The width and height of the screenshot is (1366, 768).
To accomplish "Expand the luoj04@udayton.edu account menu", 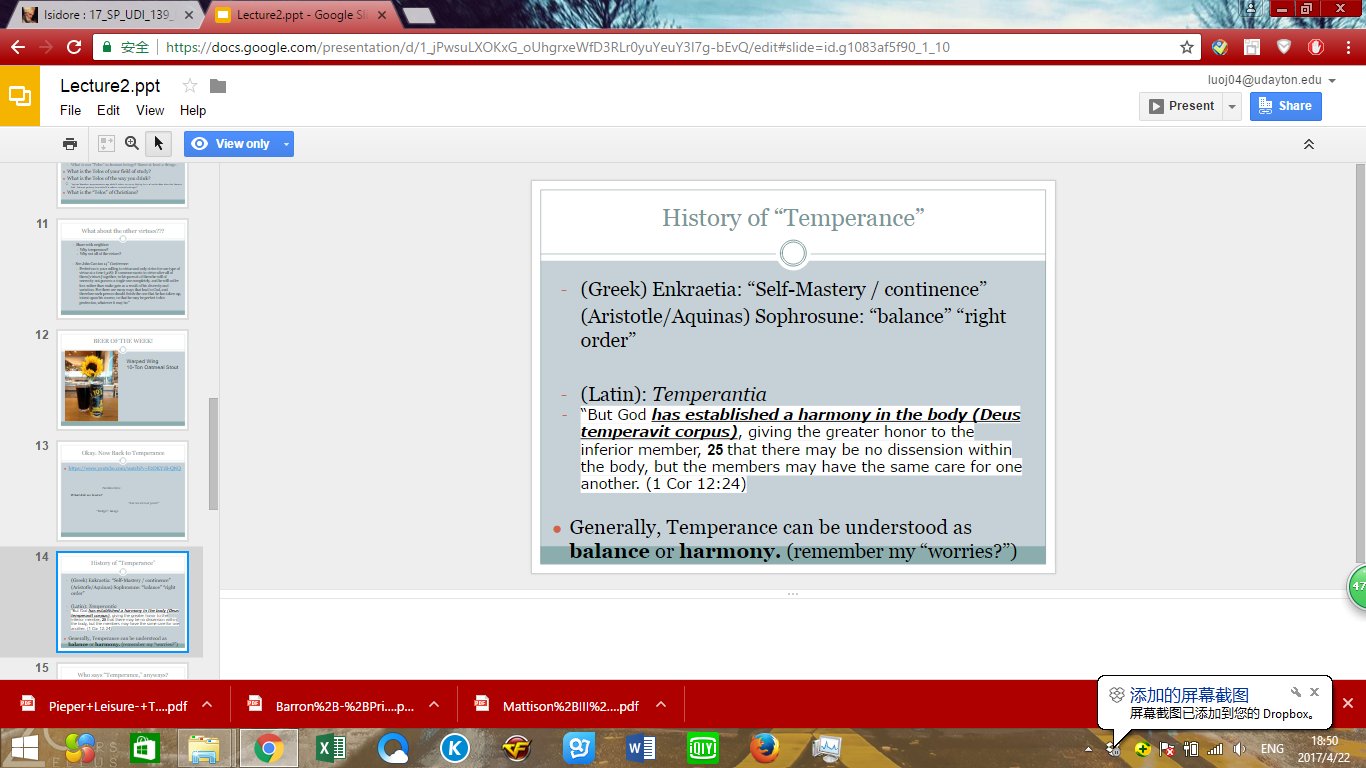I will 1331,80.
